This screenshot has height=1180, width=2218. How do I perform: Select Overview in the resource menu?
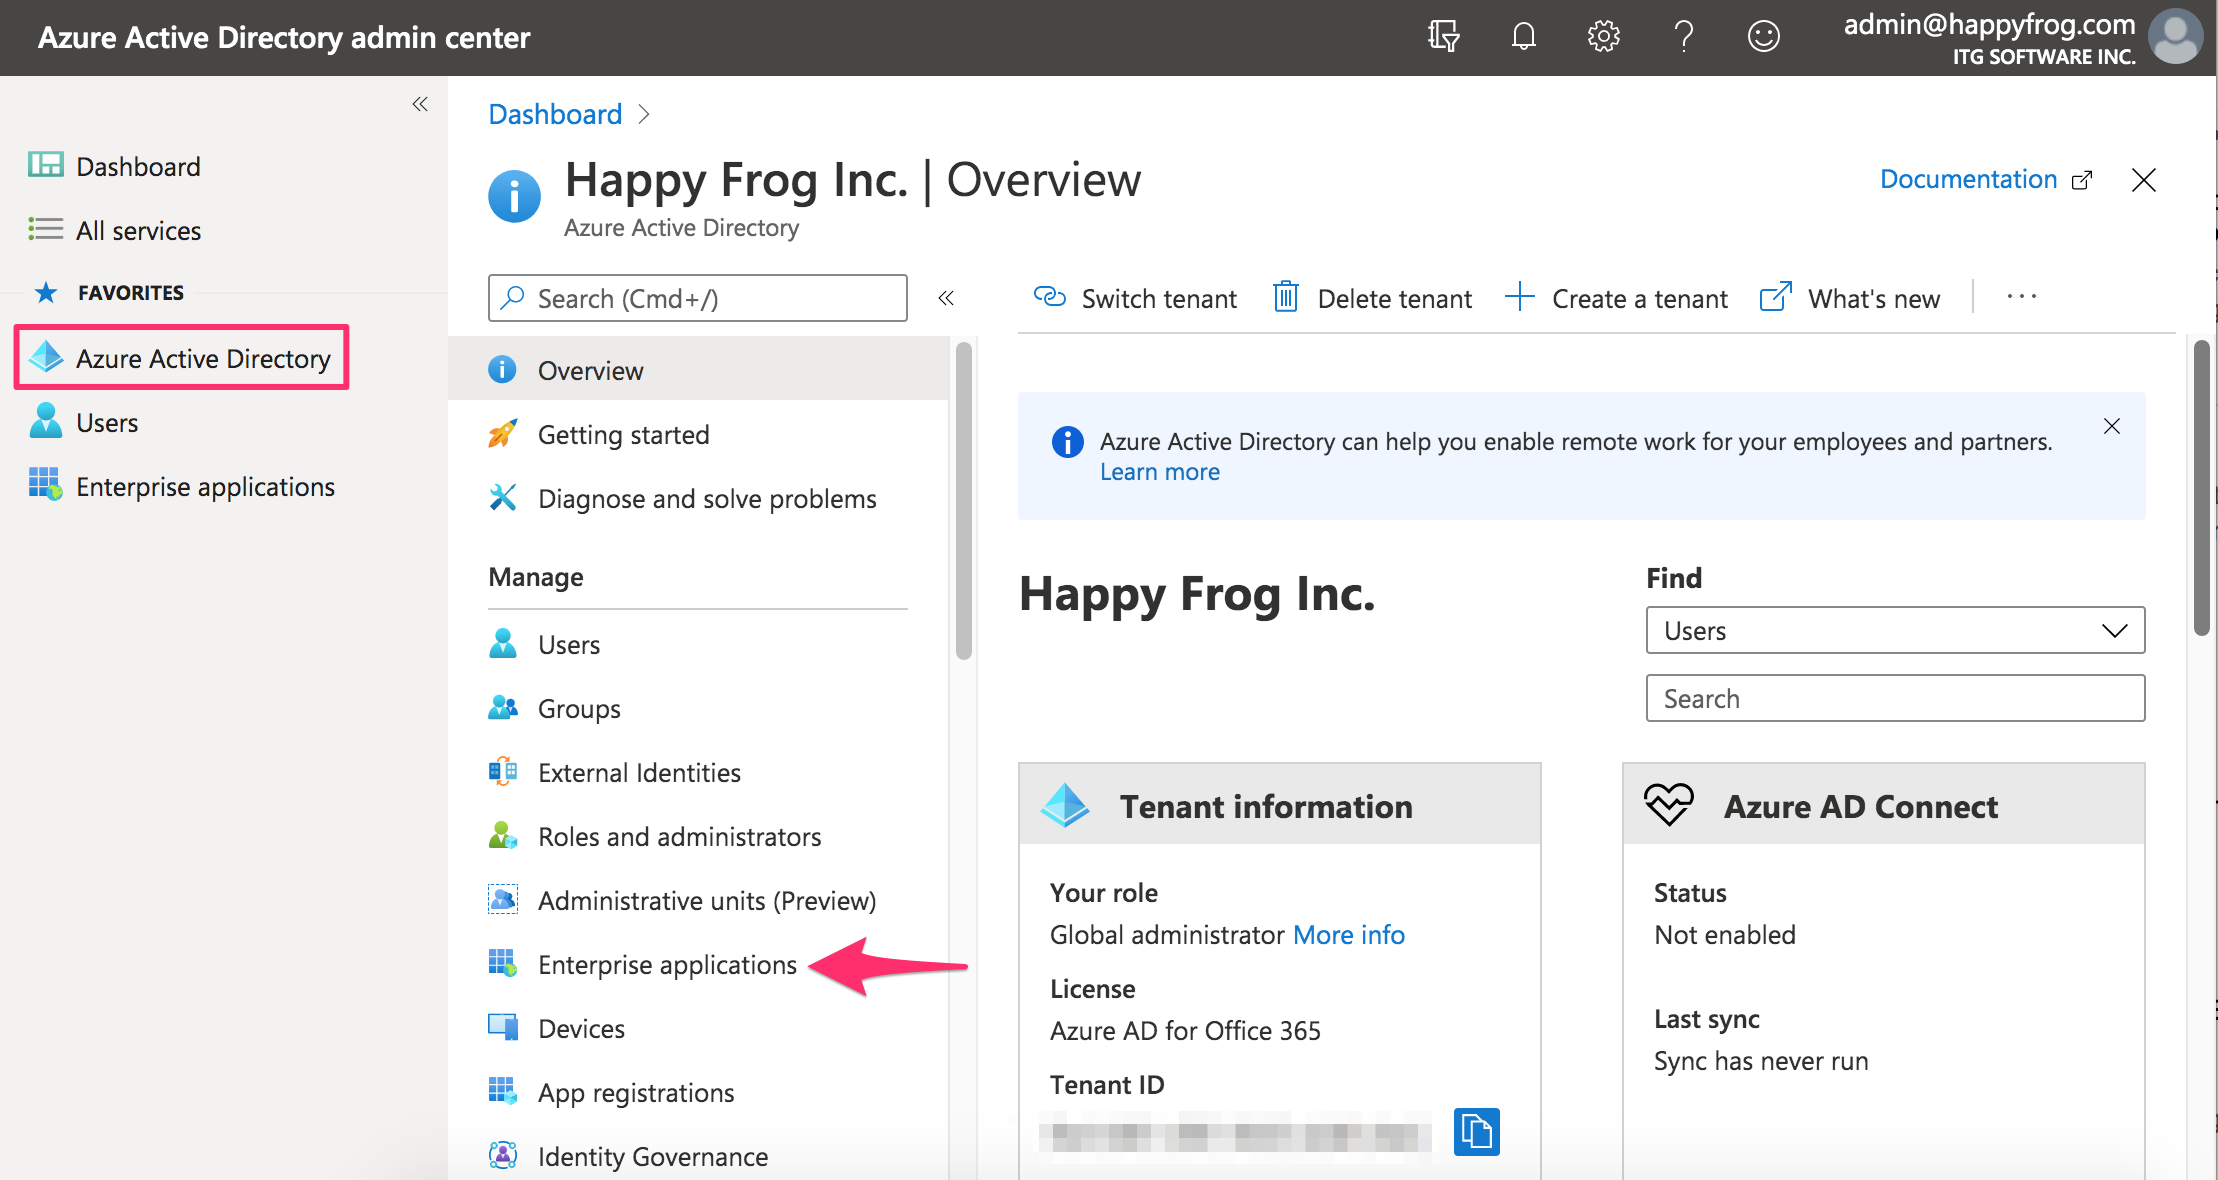point(698,370)
